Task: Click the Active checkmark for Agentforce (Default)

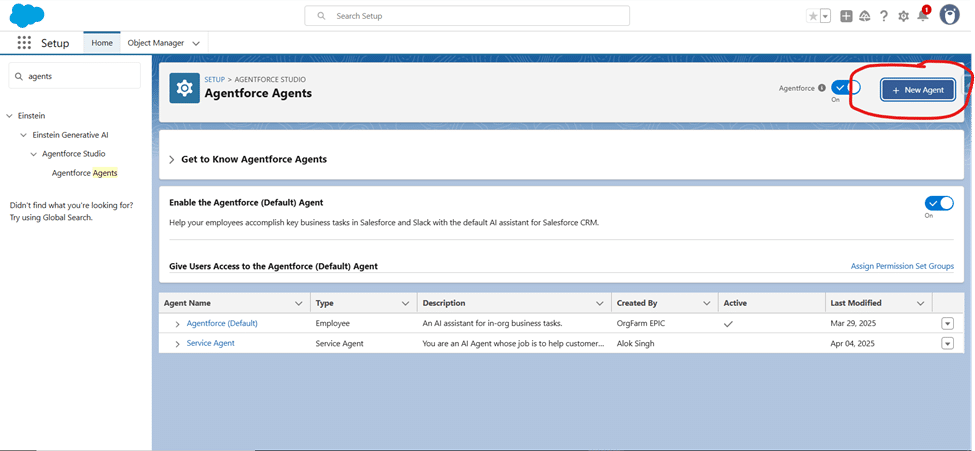Action: coord(728,324)
